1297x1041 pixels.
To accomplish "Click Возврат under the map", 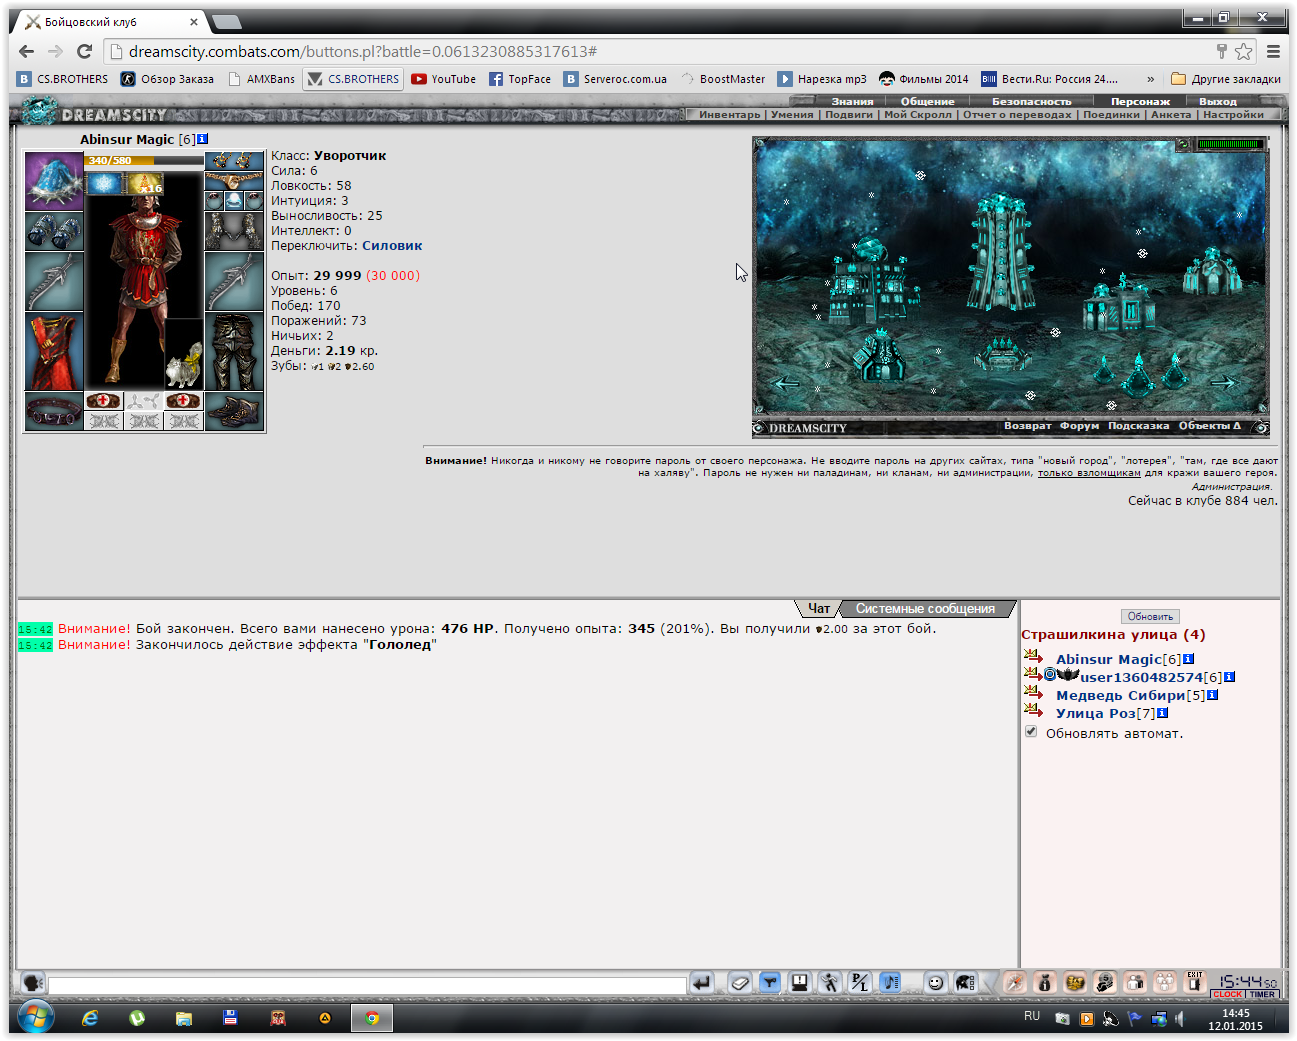I will (x=1027, y=426).
